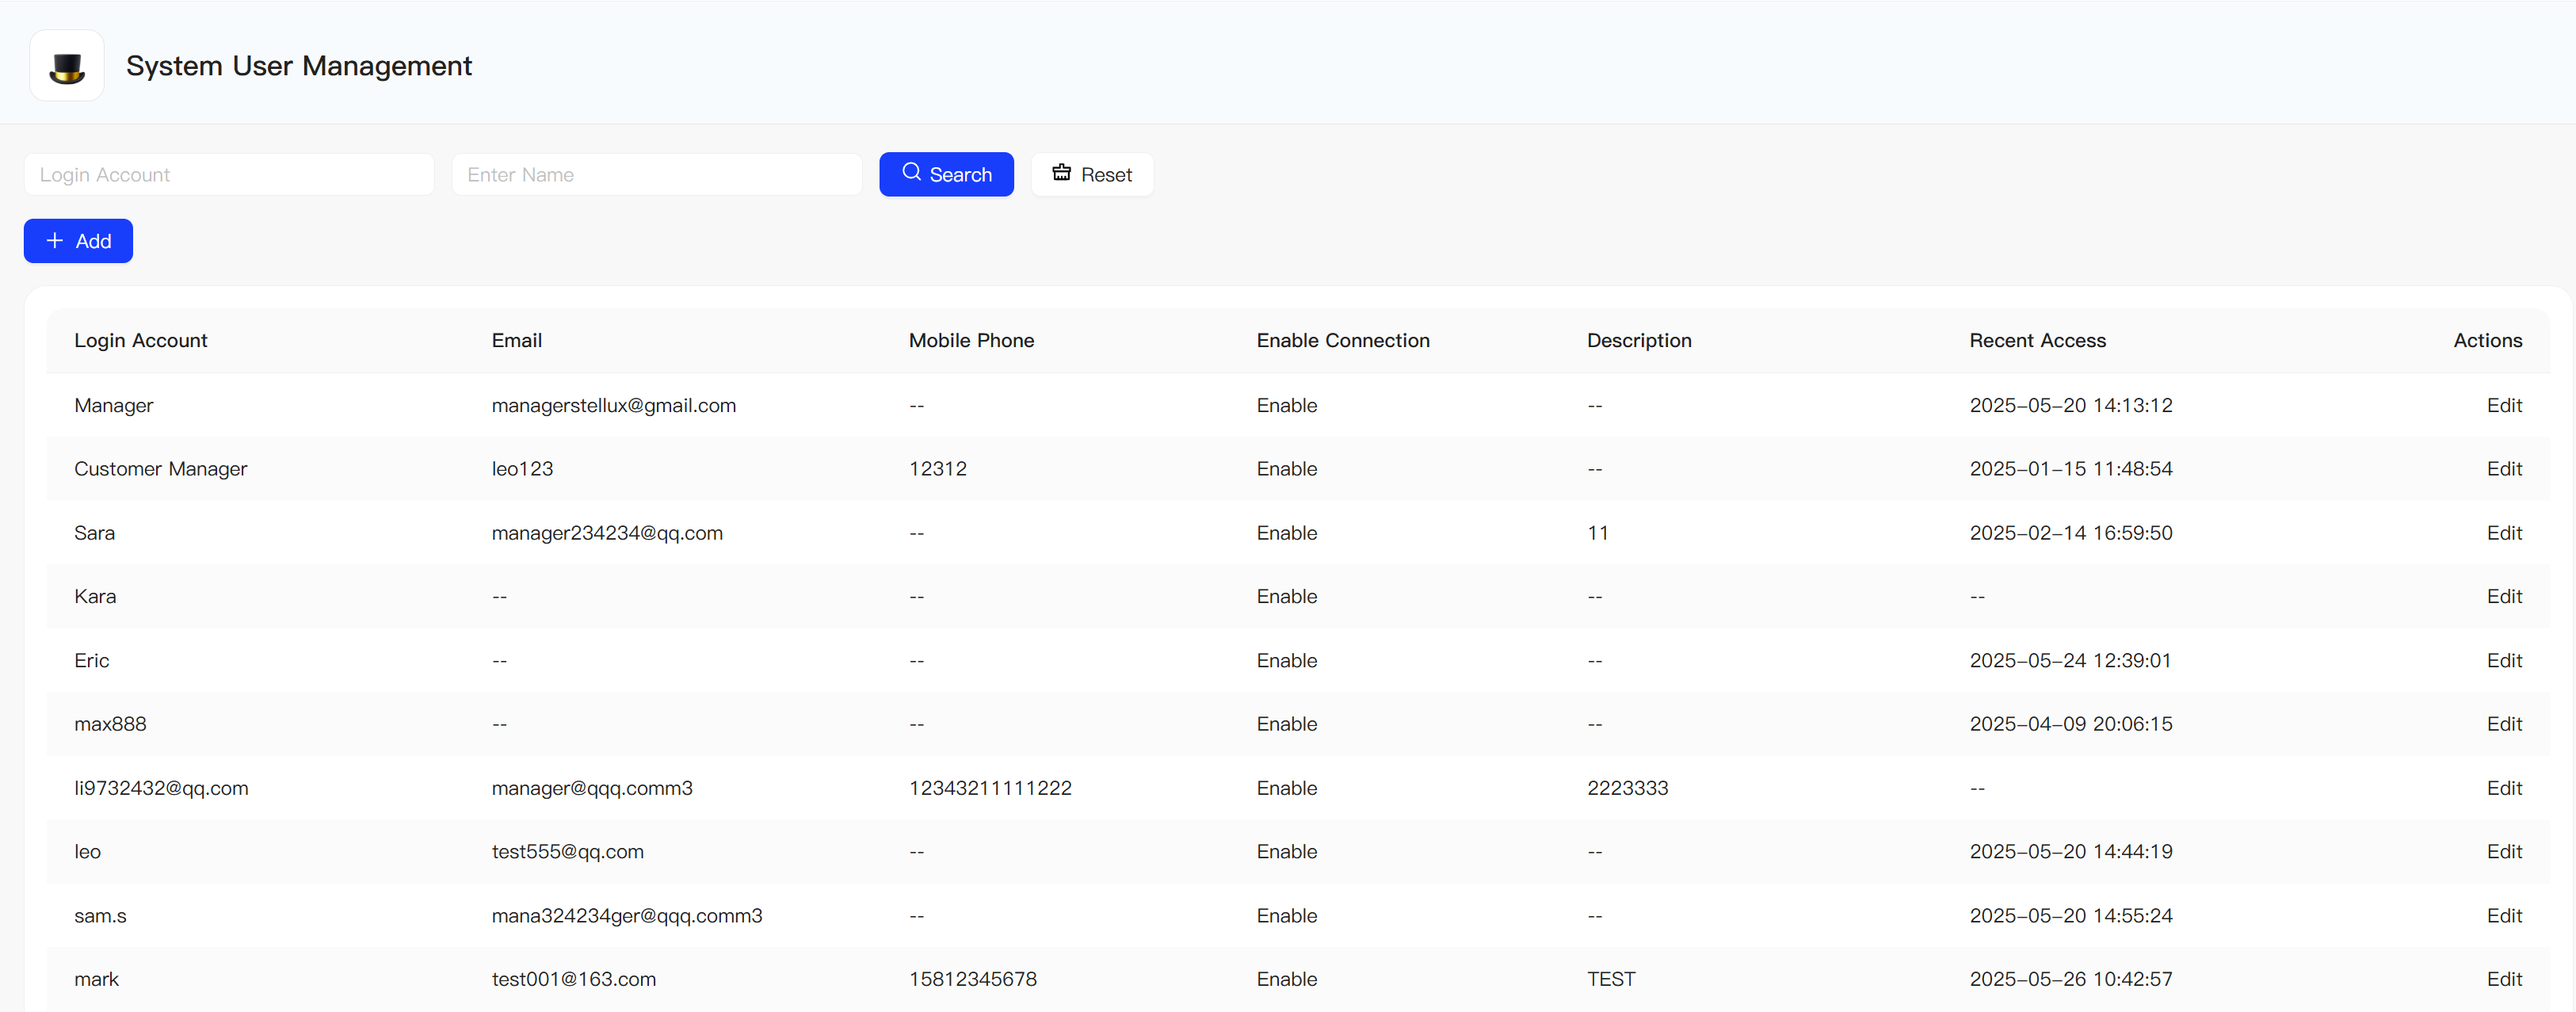Edit the Eric account row
Image resolution: width=2576 pixels, height=1012 pixels.
coord(2504,660)
